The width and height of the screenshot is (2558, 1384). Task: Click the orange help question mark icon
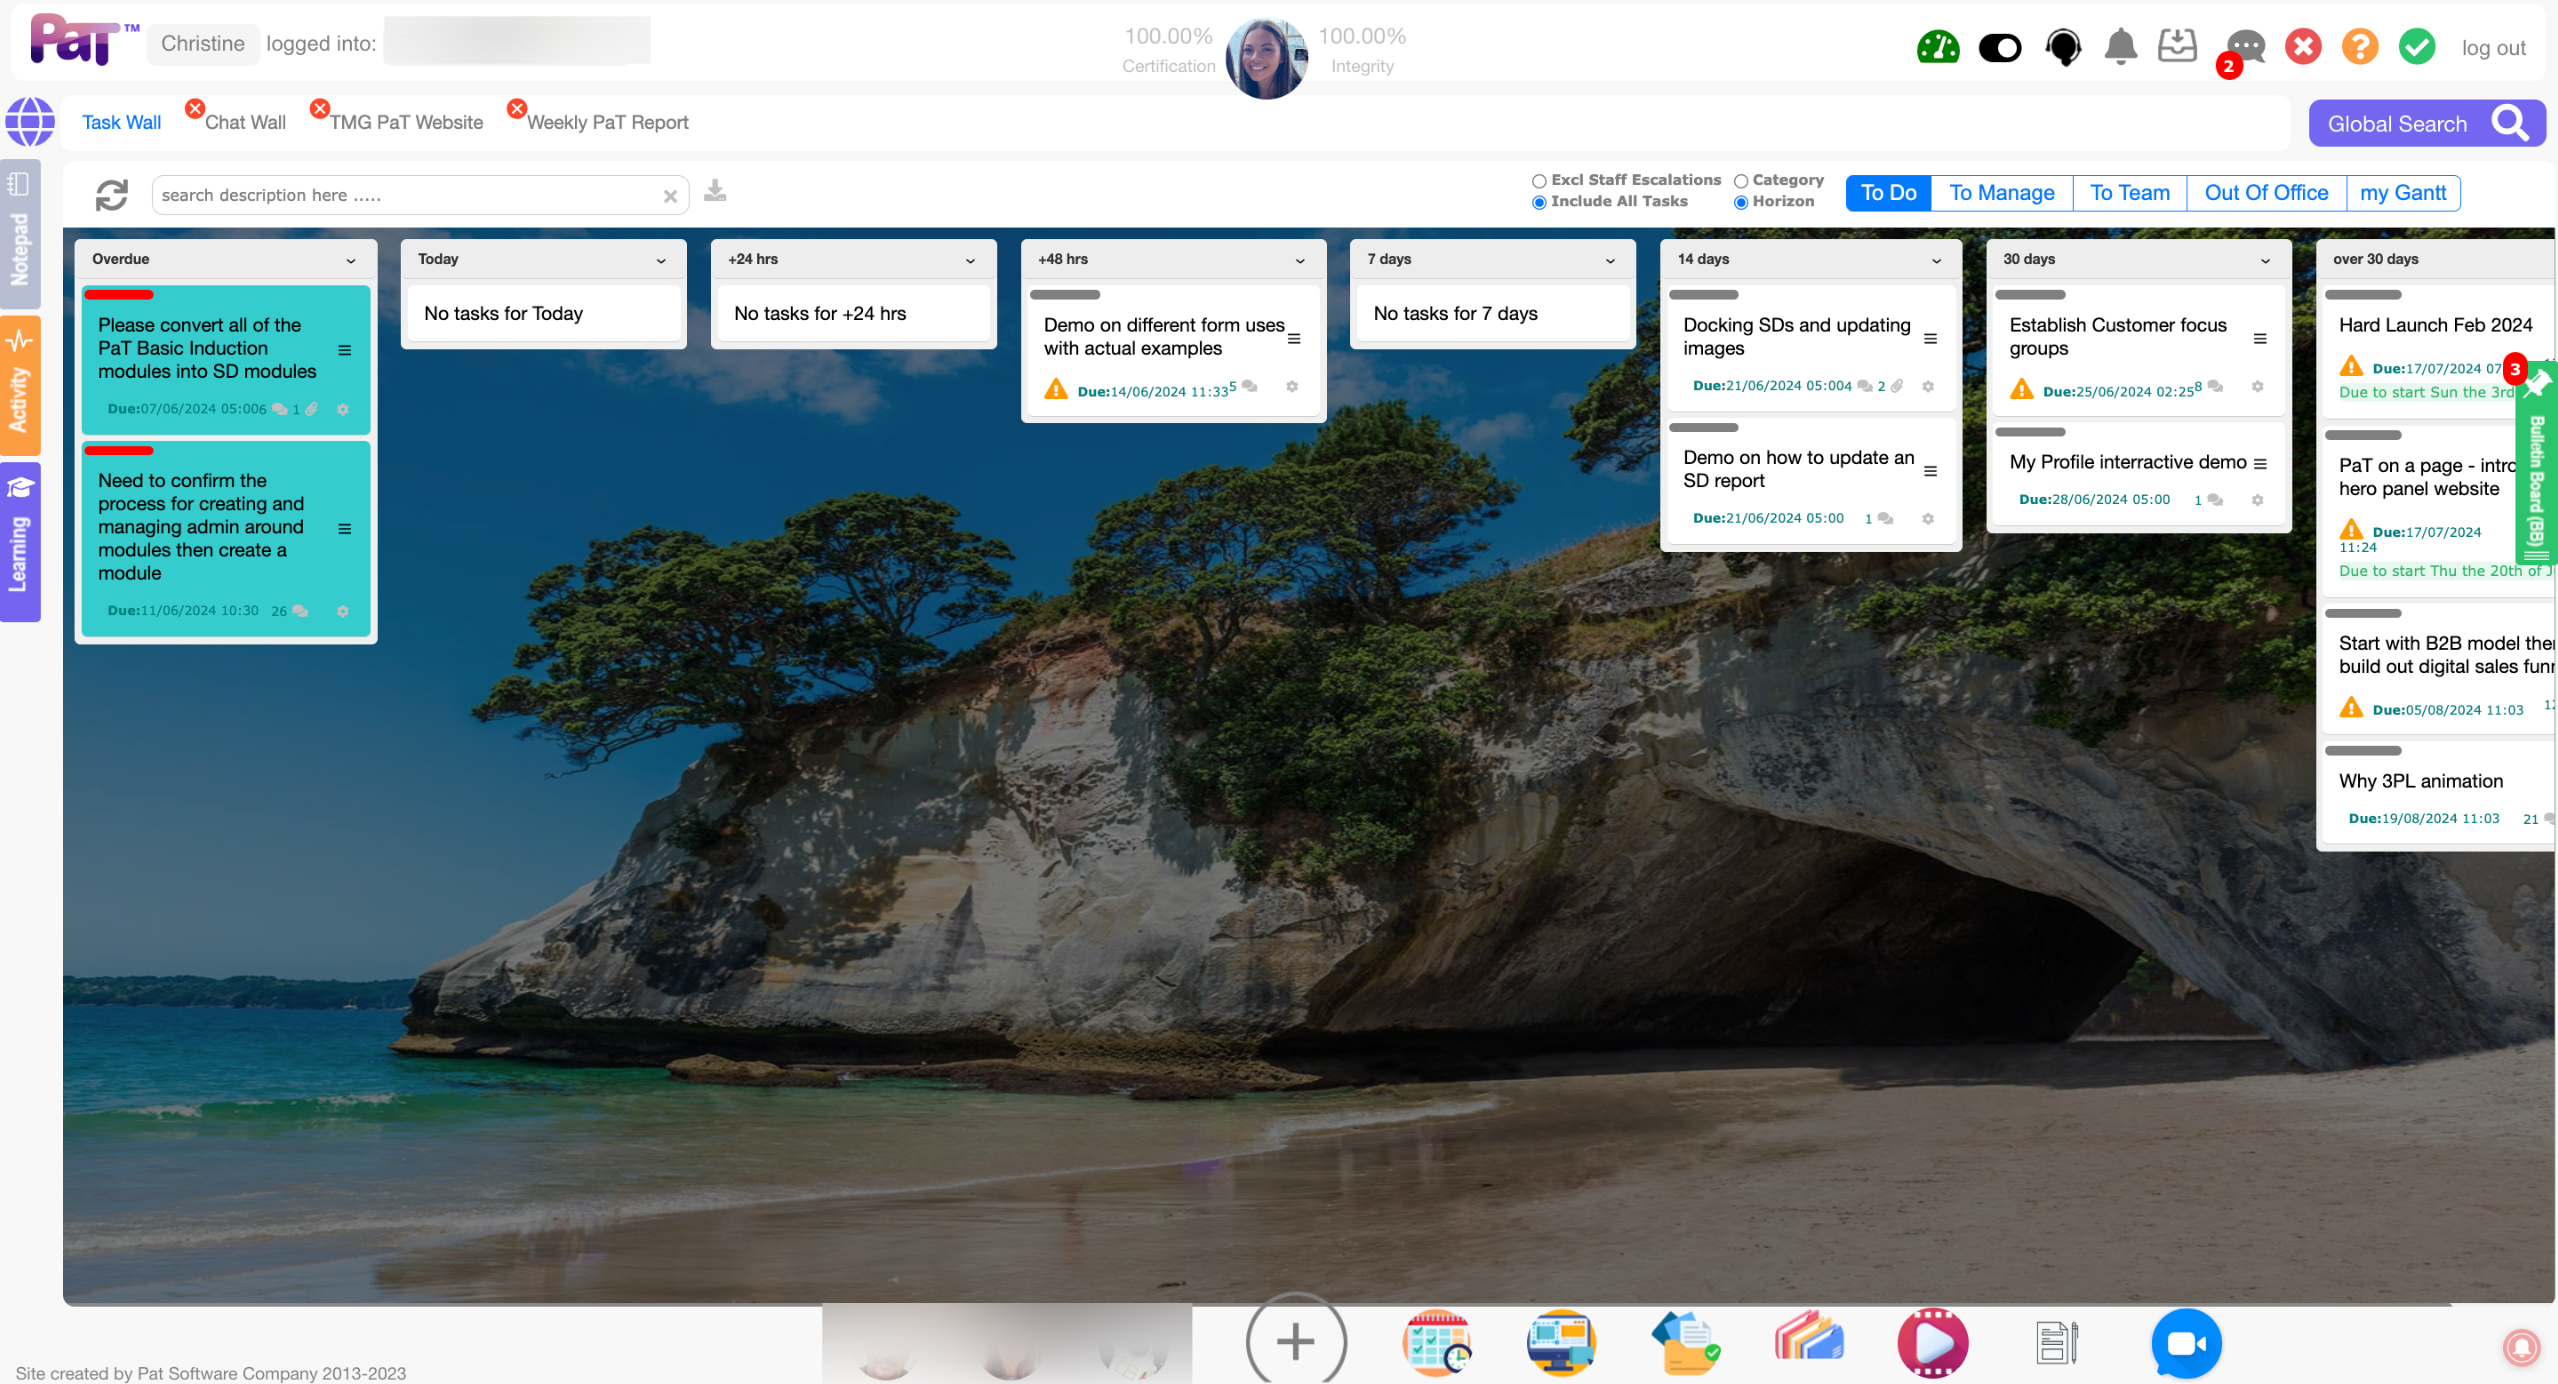tap(2359, 46)
